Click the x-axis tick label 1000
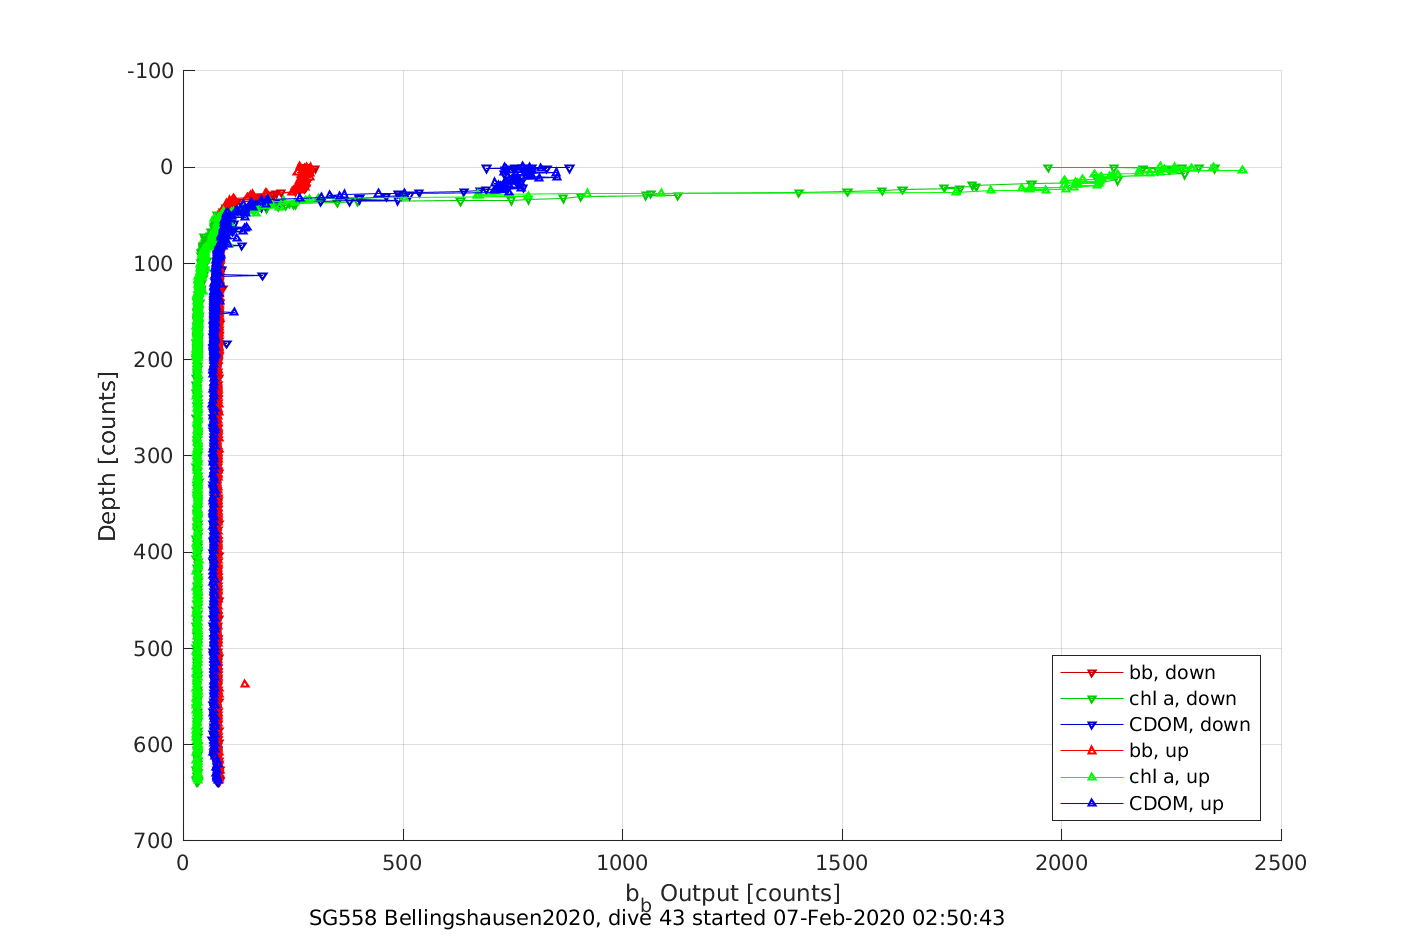 622,863
